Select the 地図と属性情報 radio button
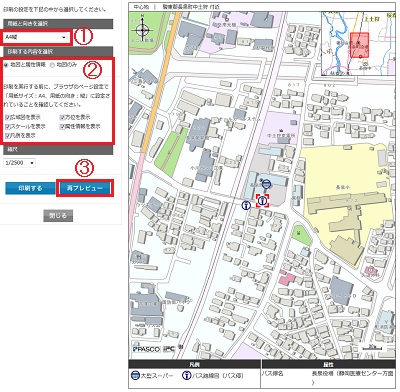Screen dimensions: 400x392 point(6,65)
